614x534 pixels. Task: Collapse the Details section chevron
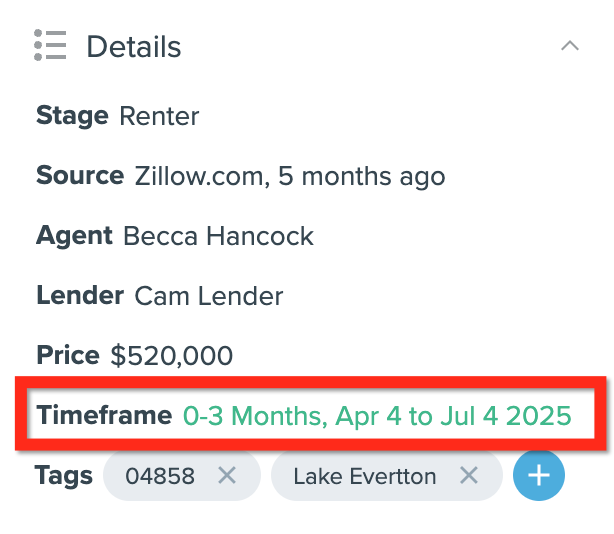pyautogui.click(x=570, y=46)
